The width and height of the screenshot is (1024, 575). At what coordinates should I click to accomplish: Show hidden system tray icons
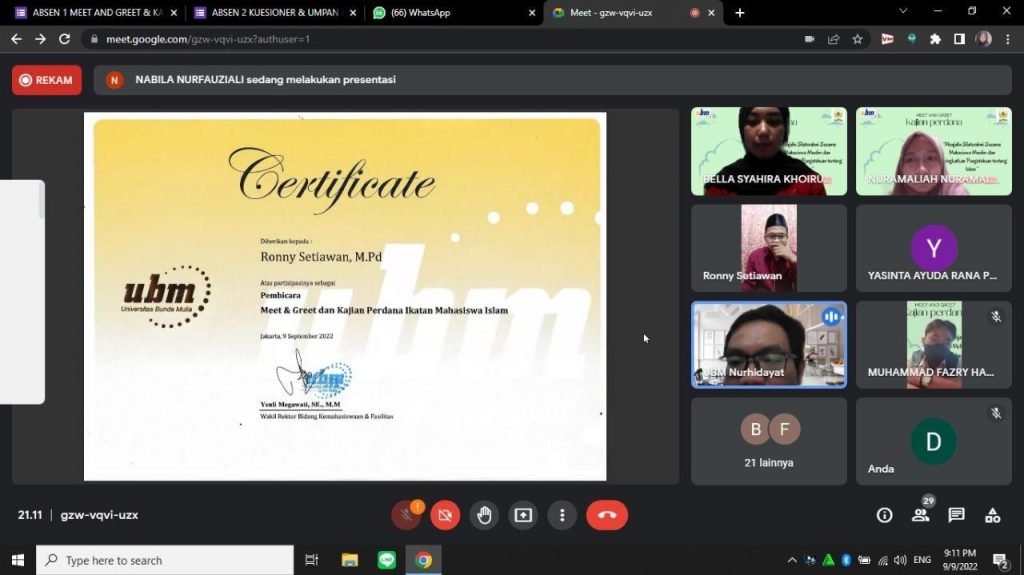pos(792,560)
